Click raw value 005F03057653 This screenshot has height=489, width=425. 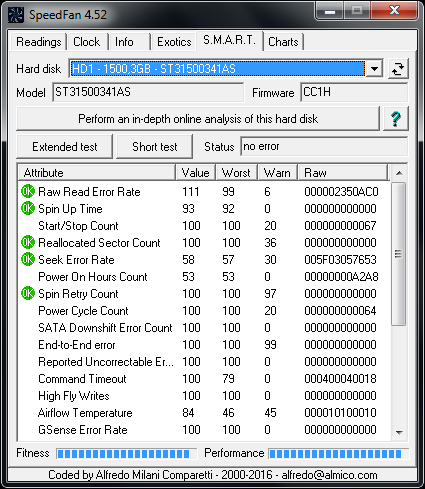(340, 260)
